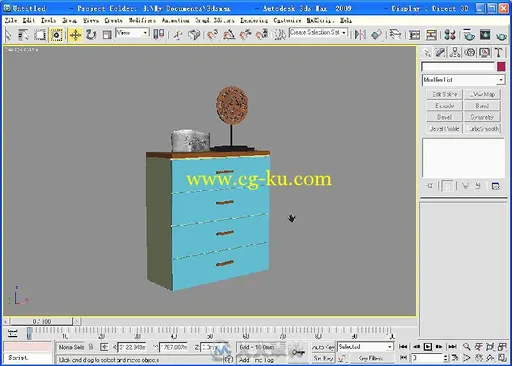512x366 pixels.
Task: Click the TurboSmooth modifier button
Action: [482, 129]
